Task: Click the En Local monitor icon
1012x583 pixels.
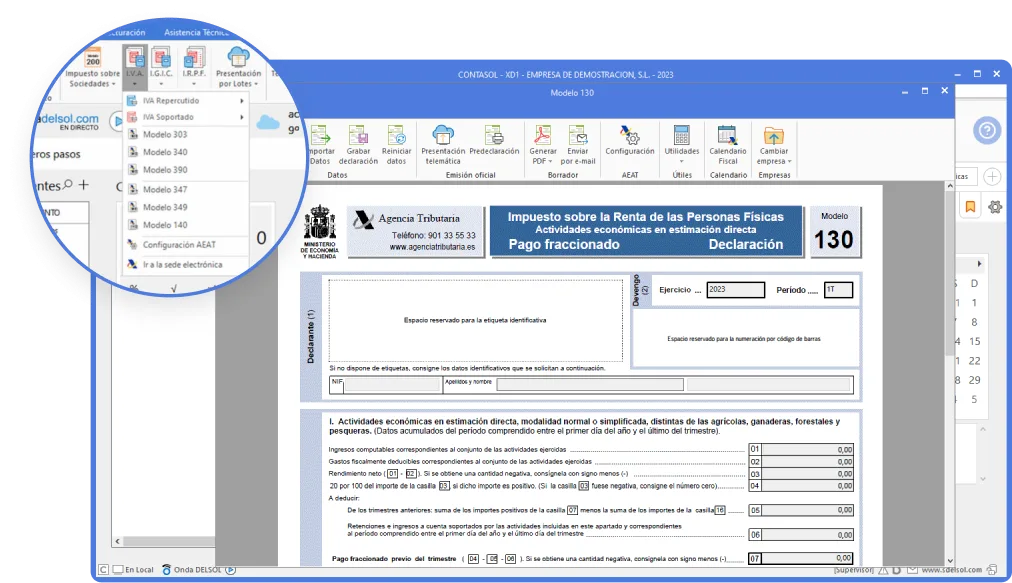Action: click(x=118, y=569)
